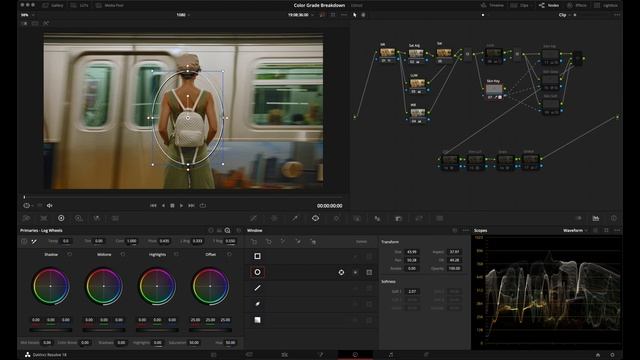
Task: Click the stop playback button
Action: pyautogui.click(x=172, y=206)
